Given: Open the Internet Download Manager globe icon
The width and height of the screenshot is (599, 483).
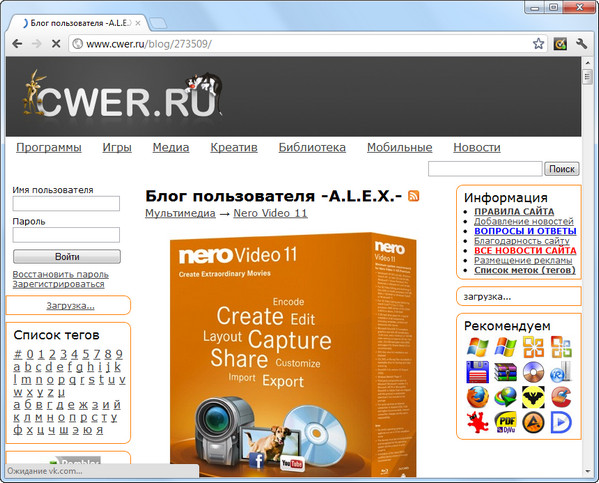Looking at the screenshot, I should 505,397.
